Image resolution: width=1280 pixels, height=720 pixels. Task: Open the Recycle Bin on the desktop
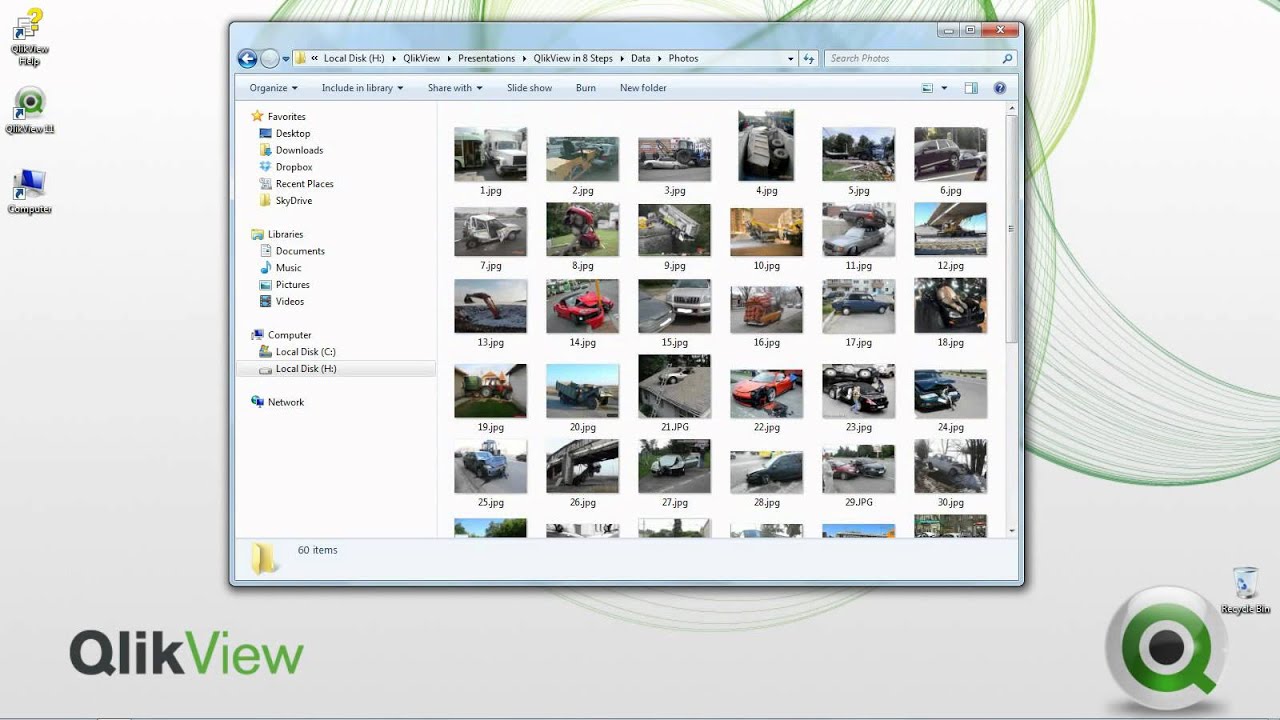tap(1245, 590)
